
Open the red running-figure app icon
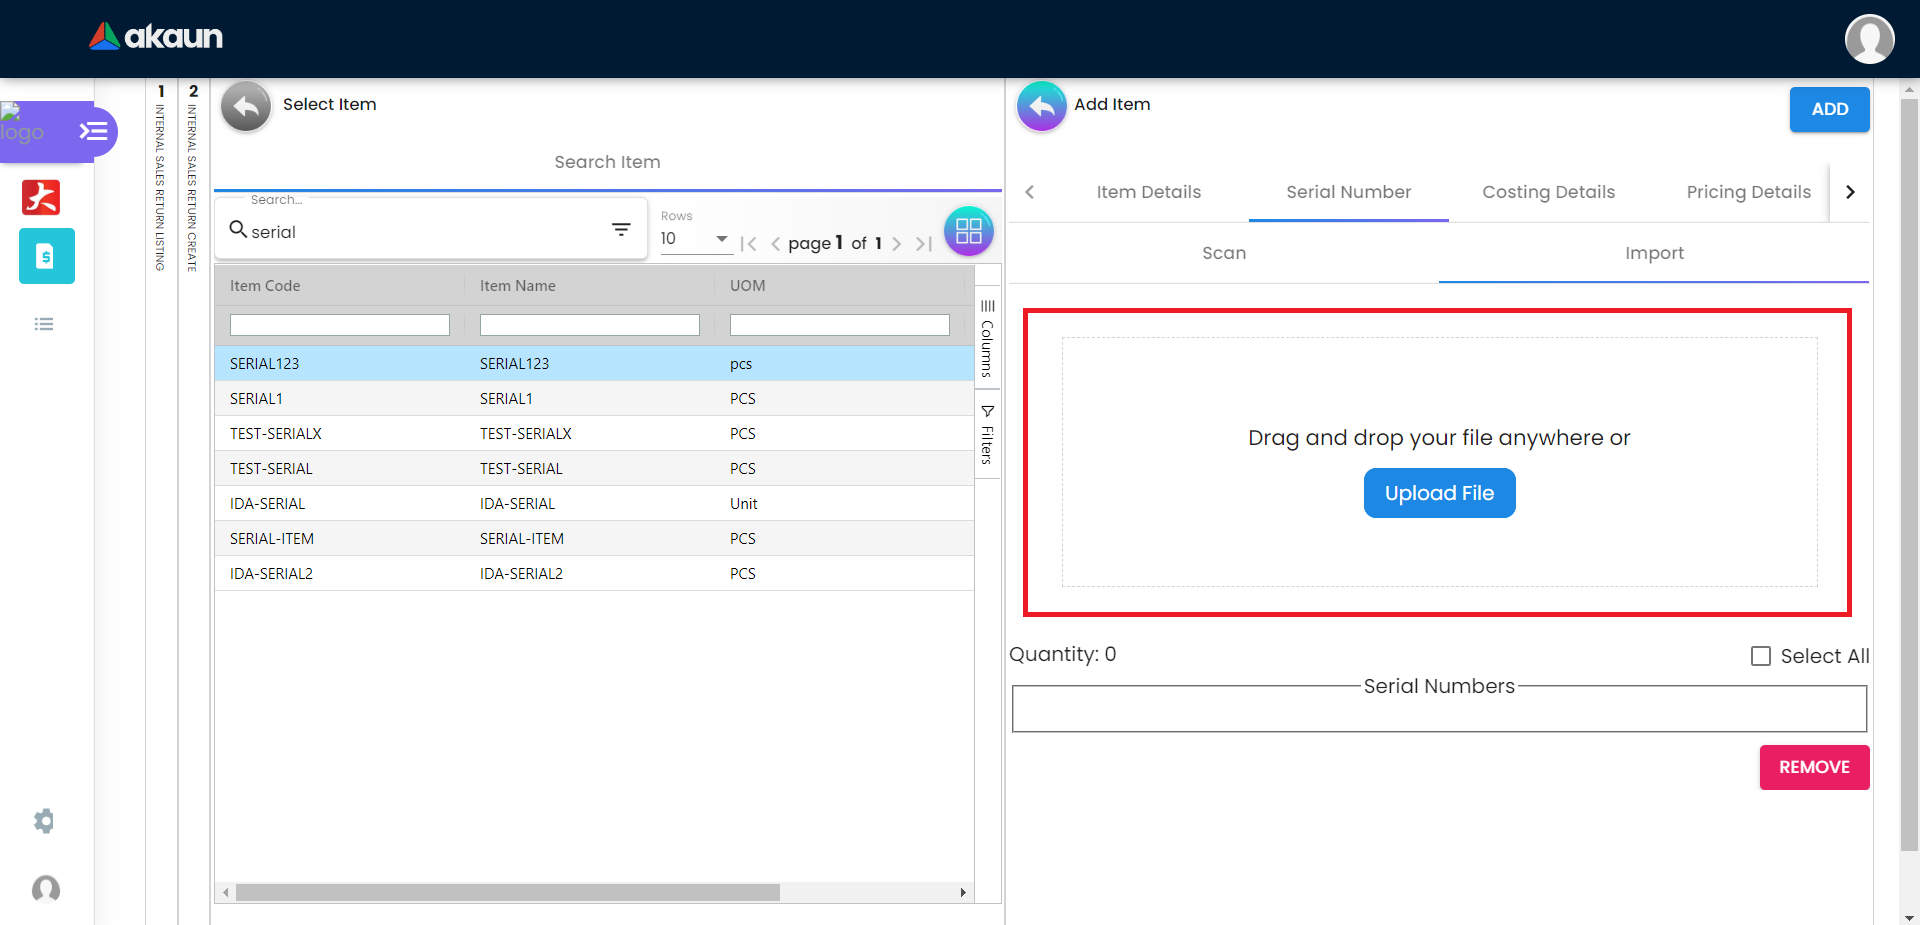pyautogui.click(x=41, y=197)
